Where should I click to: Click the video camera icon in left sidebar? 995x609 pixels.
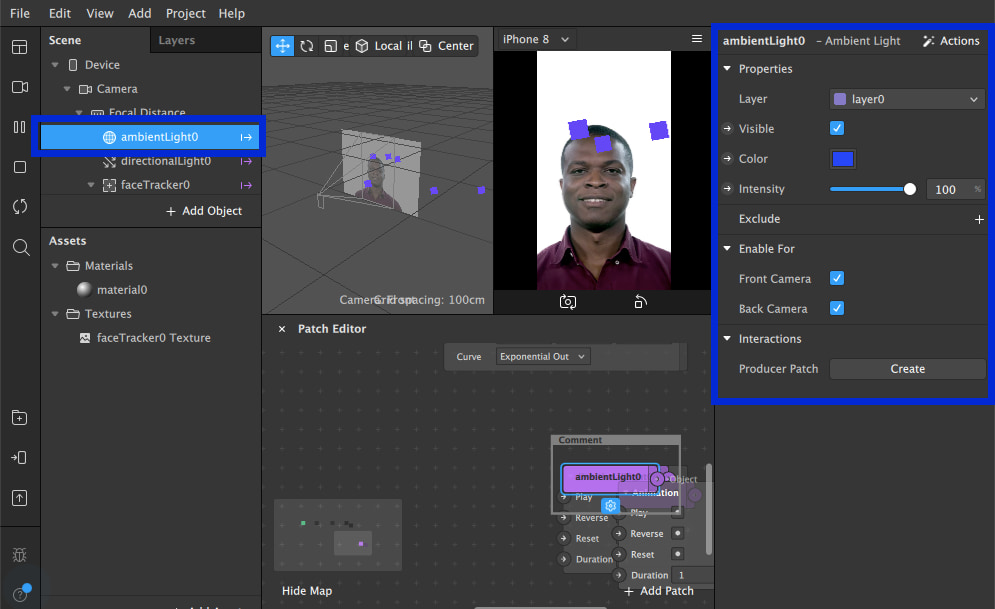tap(20, 87)
